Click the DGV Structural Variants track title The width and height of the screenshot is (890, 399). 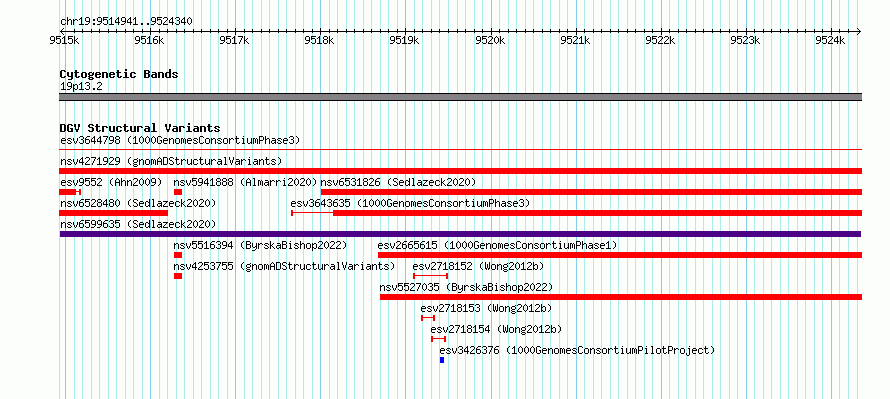click(140, 128)
